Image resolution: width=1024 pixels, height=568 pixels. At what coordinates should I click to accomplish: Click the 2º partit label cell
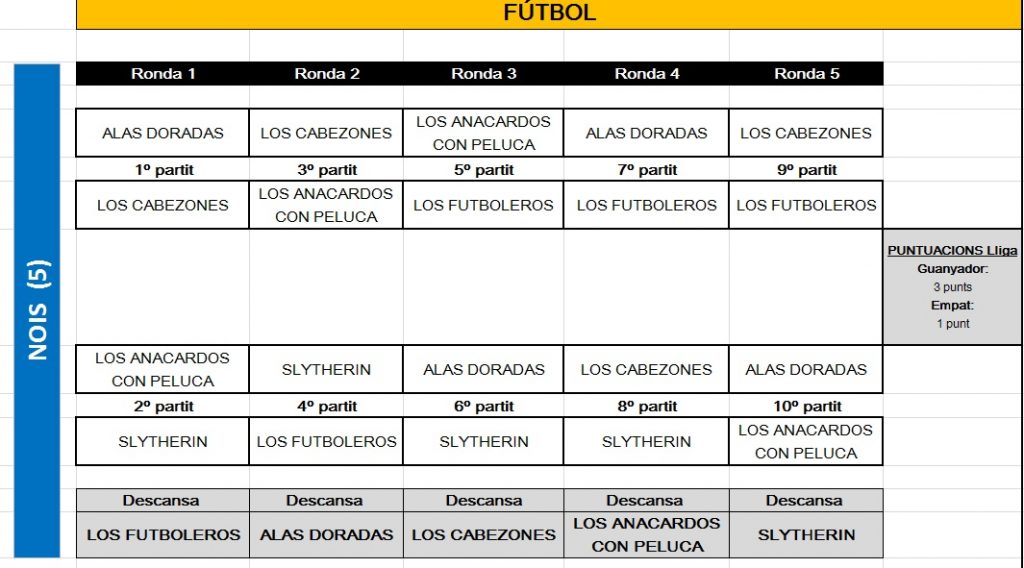[163, 407]
